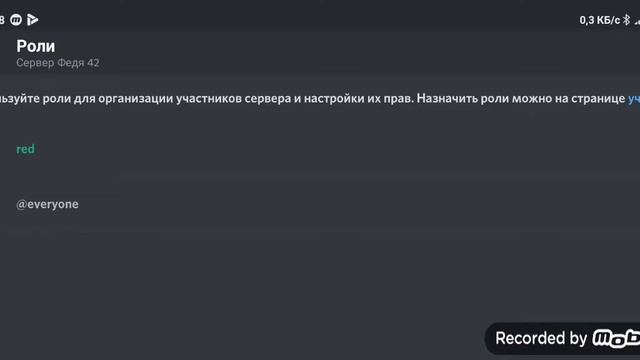The image size is (640, 360).
Task: Tap the Bluetooth status icon
Action: [x=627, y=20]
